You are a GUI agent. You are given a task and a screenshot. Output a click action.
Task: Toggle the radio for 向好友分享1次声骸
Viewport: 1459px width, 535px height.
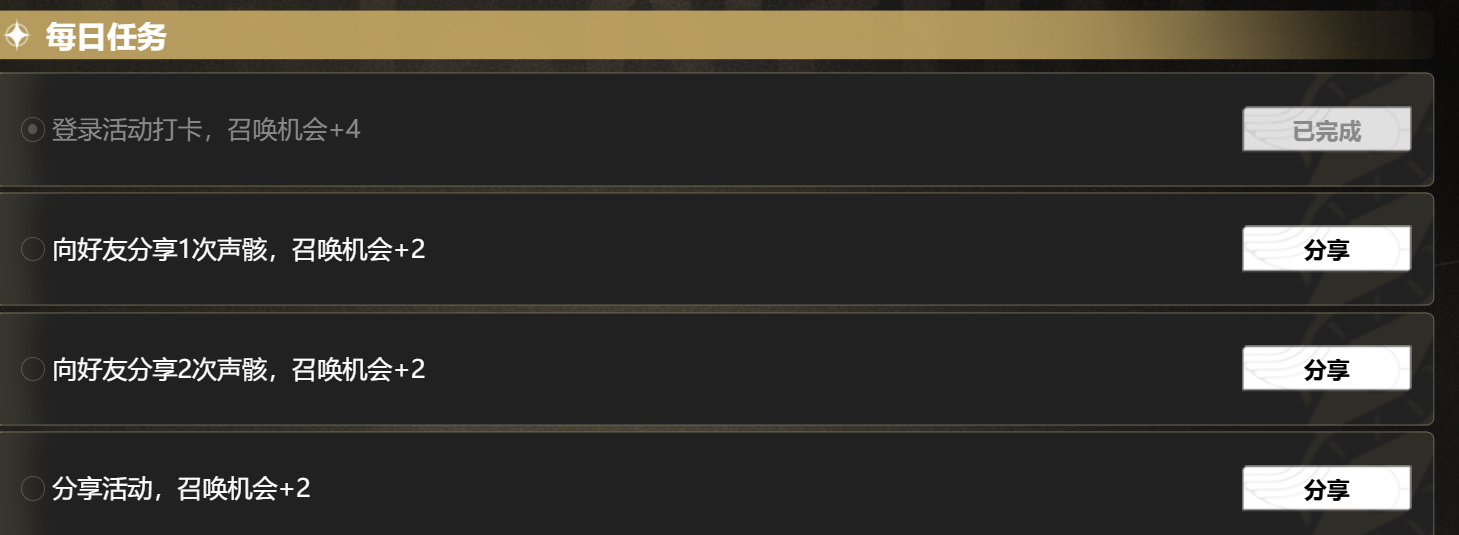33,249
